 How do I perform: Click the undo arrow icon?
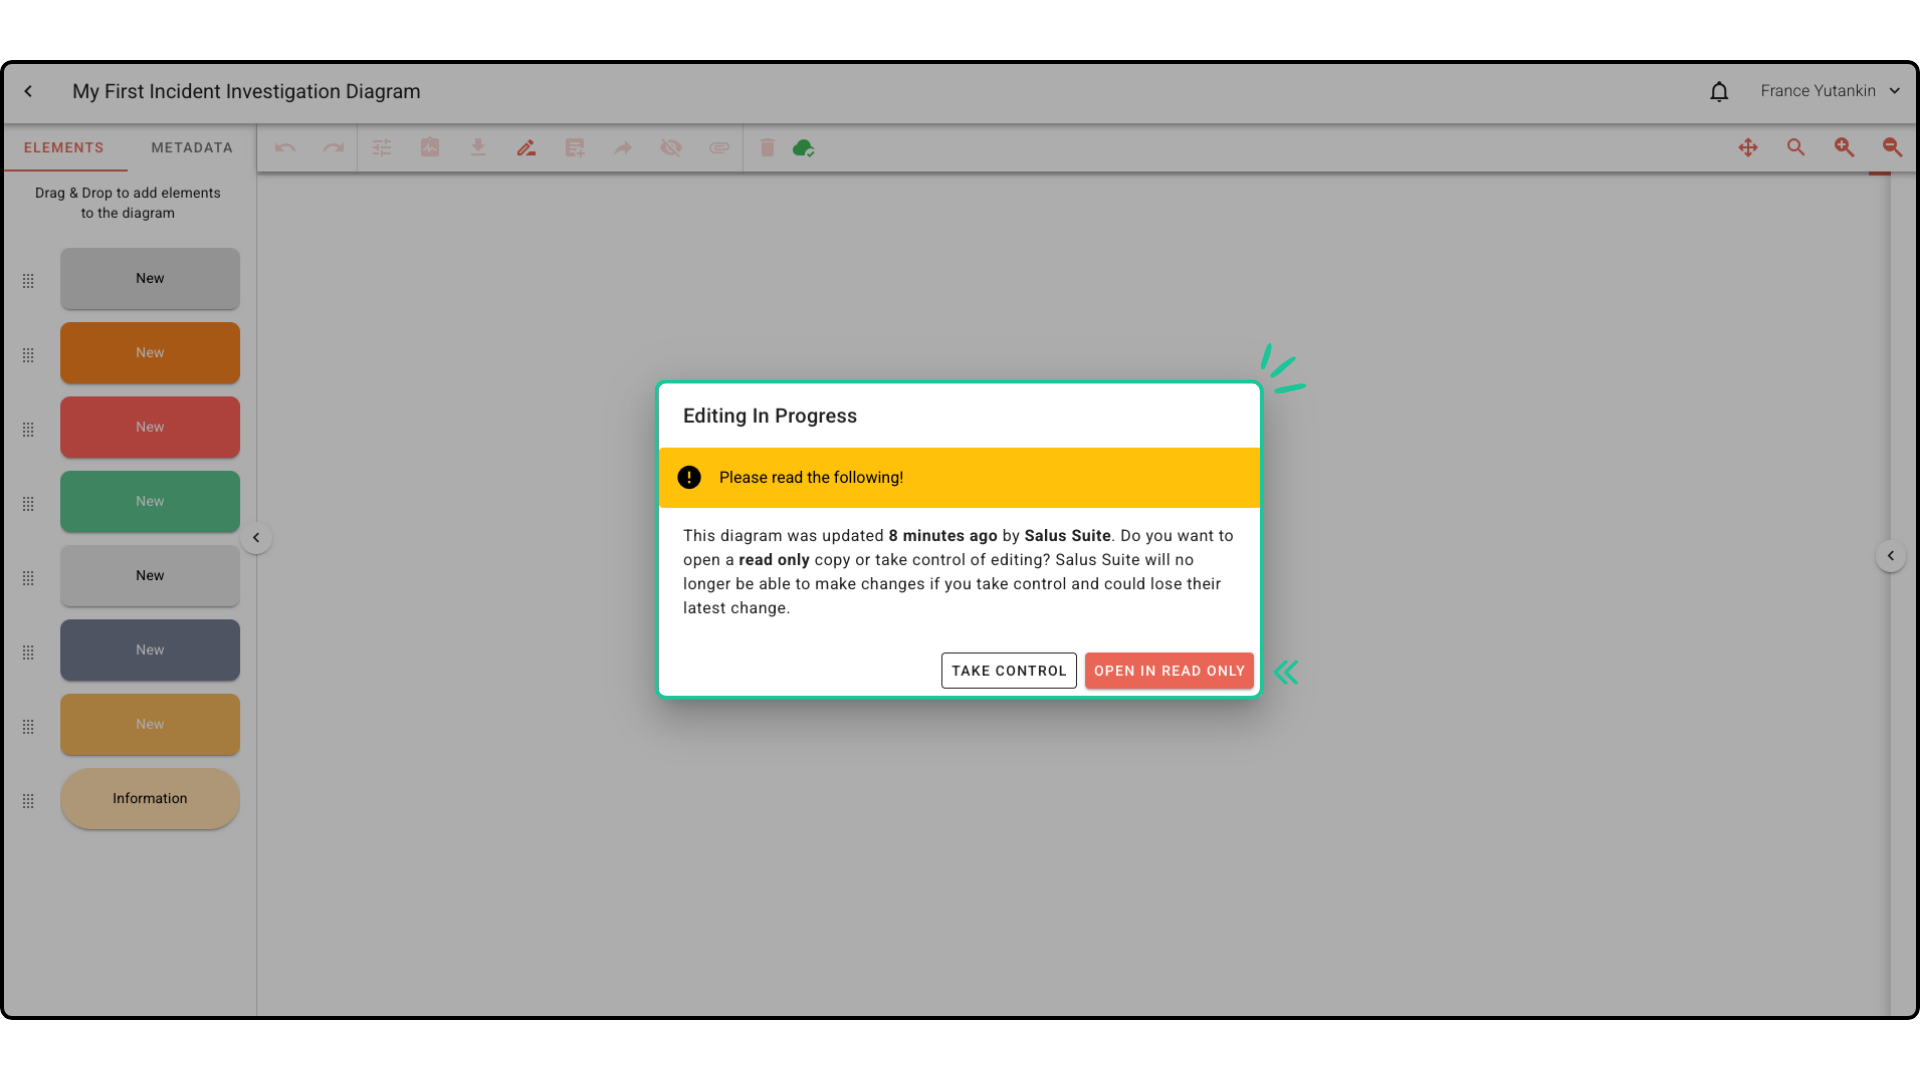(x=285, y=148)
